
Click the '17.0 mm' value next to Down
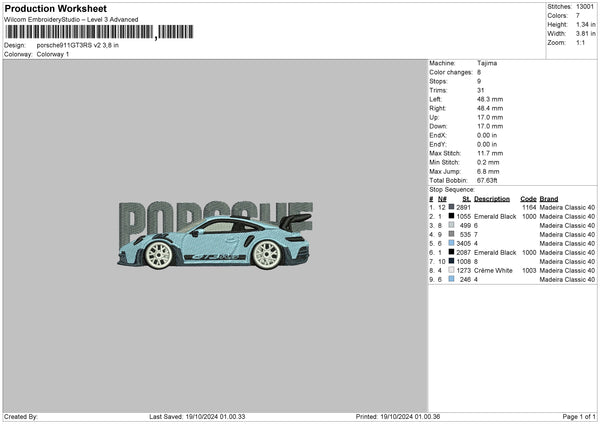click(x=490, y=126)
